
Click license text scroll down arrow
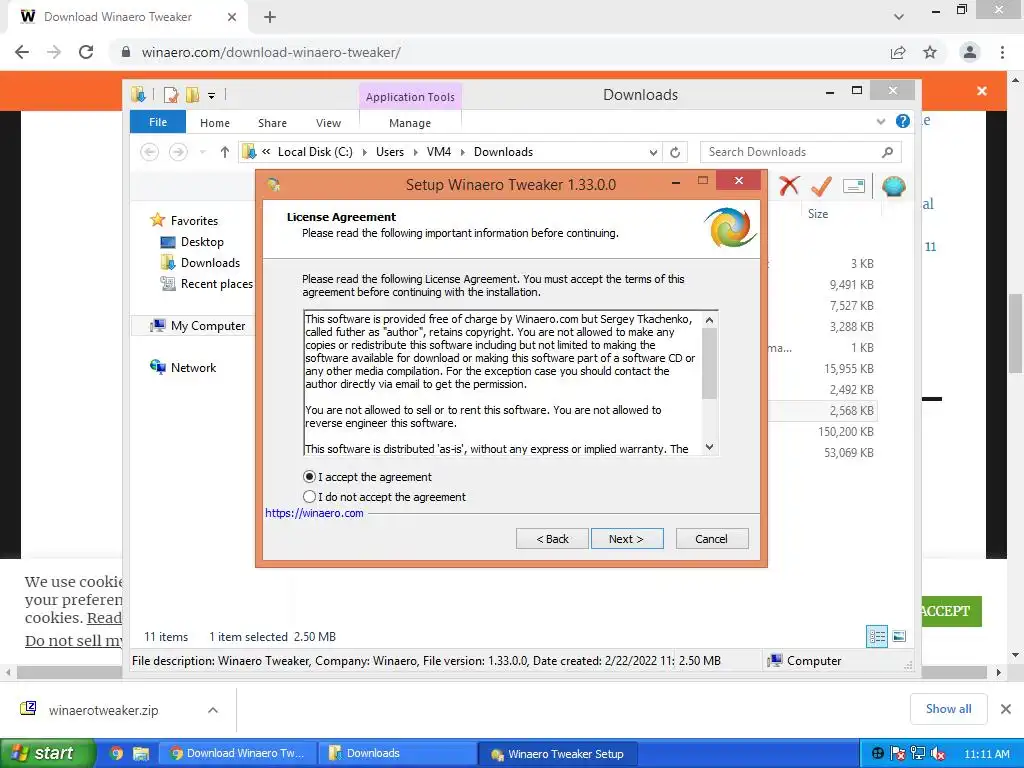[x=709, y=447]
